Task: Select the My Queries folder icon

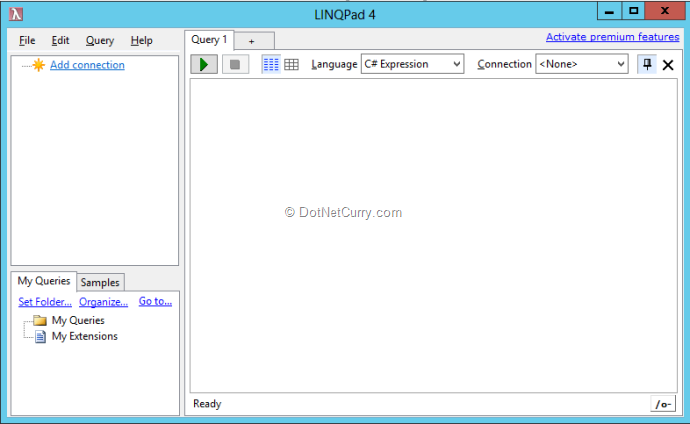Action: [x=40, y=320]
